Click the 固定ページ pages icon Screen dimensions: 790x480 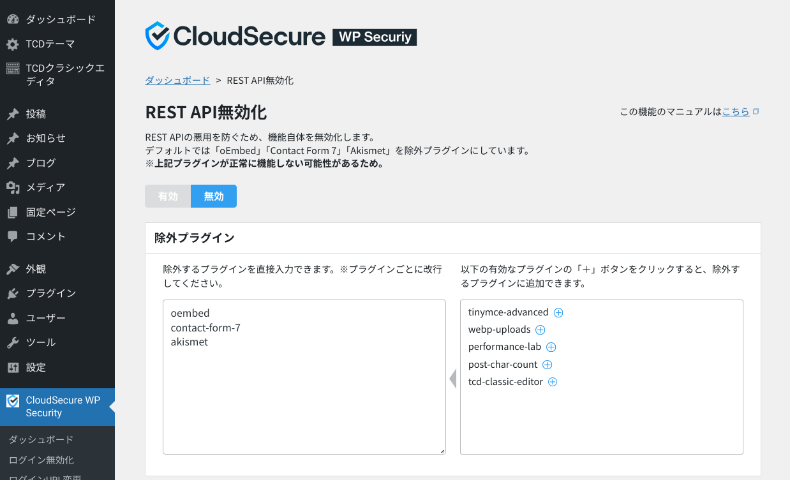point(13,212)
